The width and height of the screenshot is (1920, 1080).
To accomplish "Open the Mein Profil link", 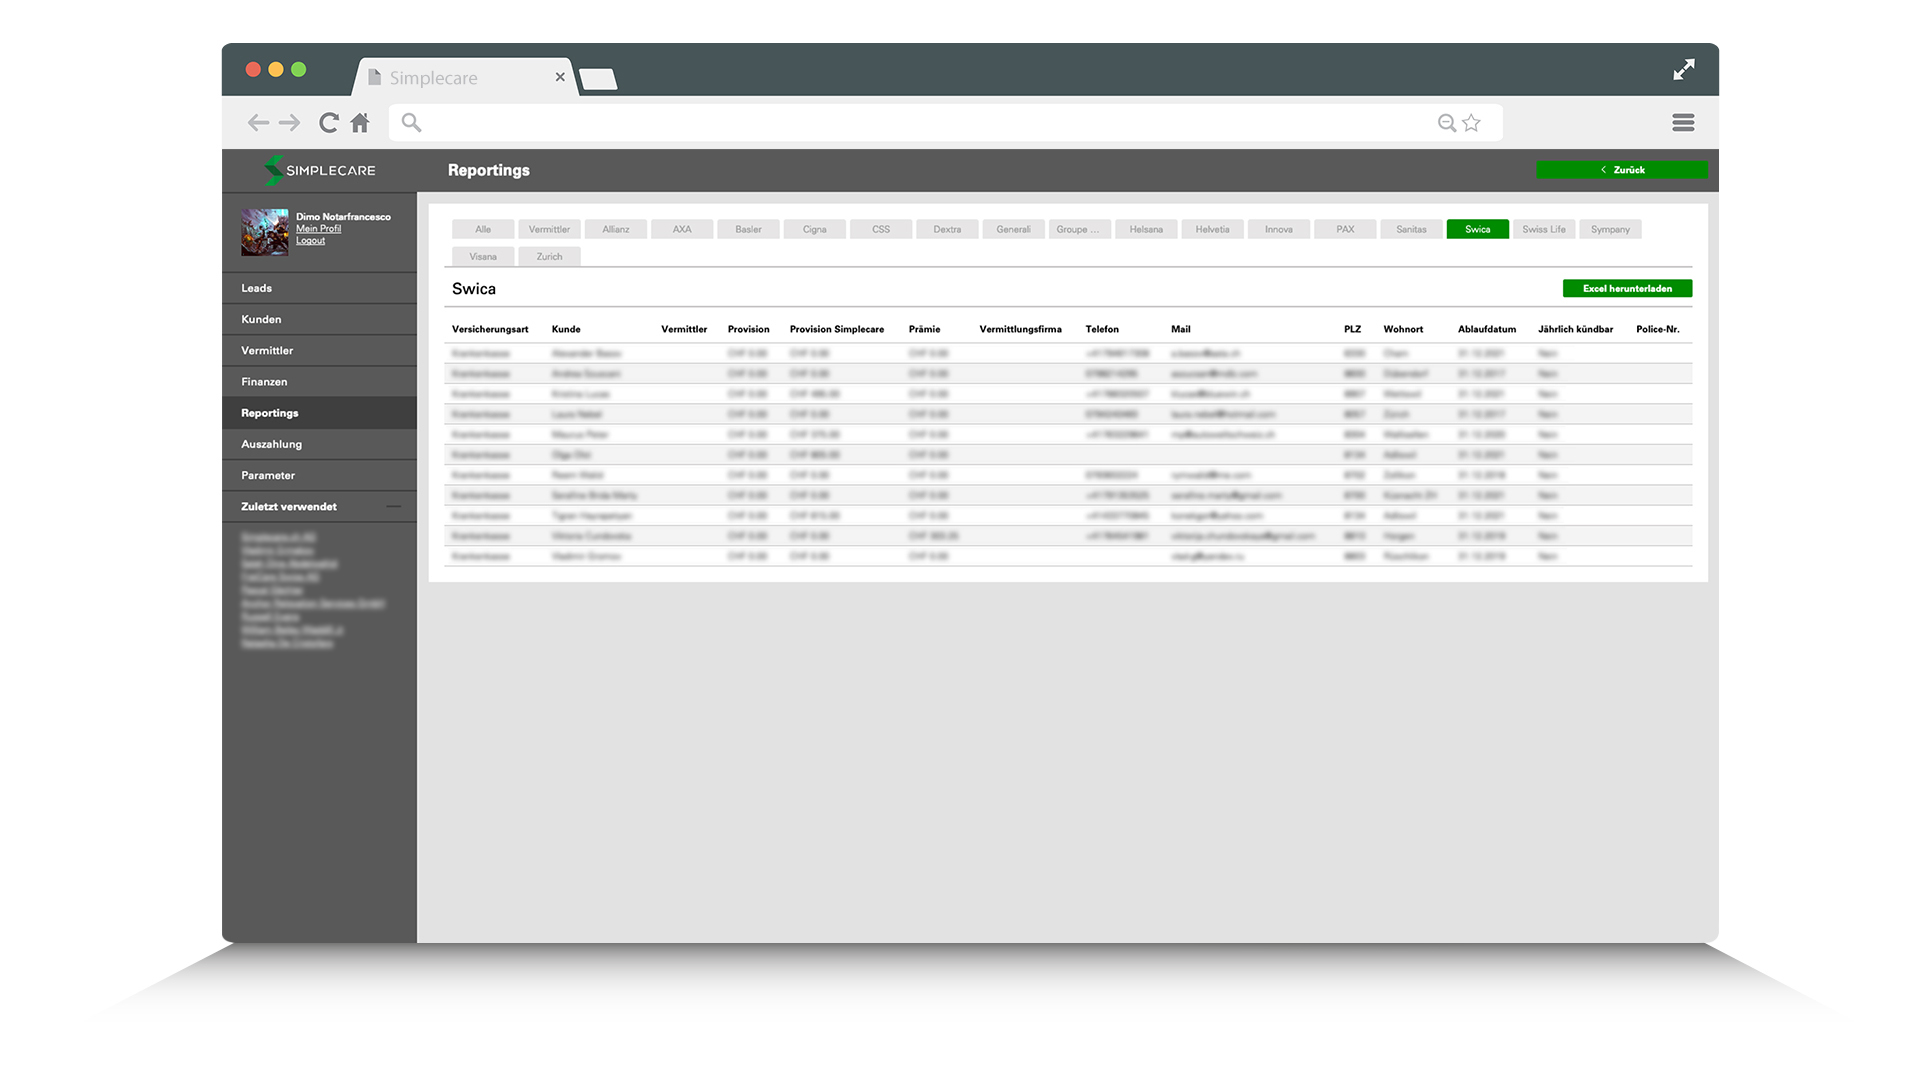I will tap(318, 229).
